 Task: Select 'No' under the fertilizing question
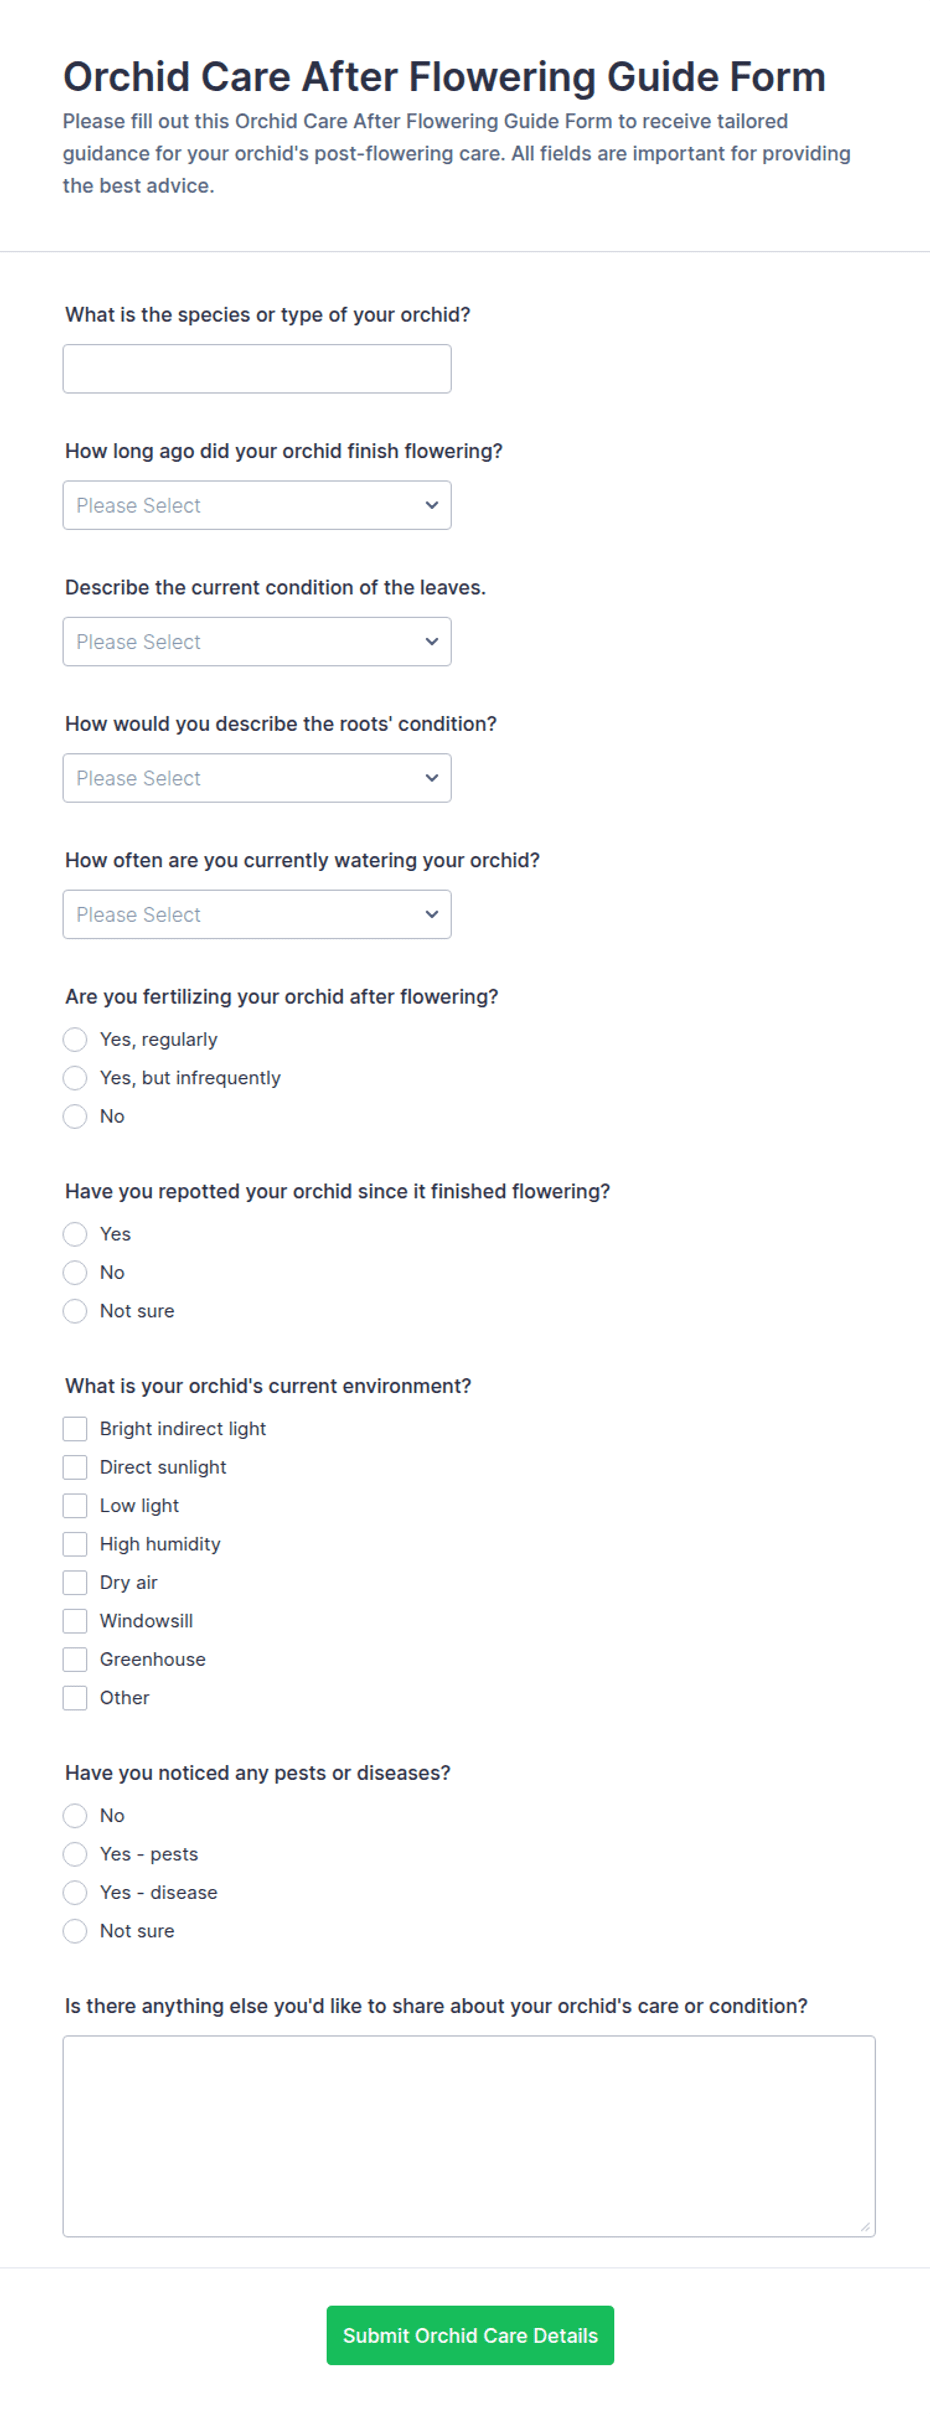pos(75,1116)
